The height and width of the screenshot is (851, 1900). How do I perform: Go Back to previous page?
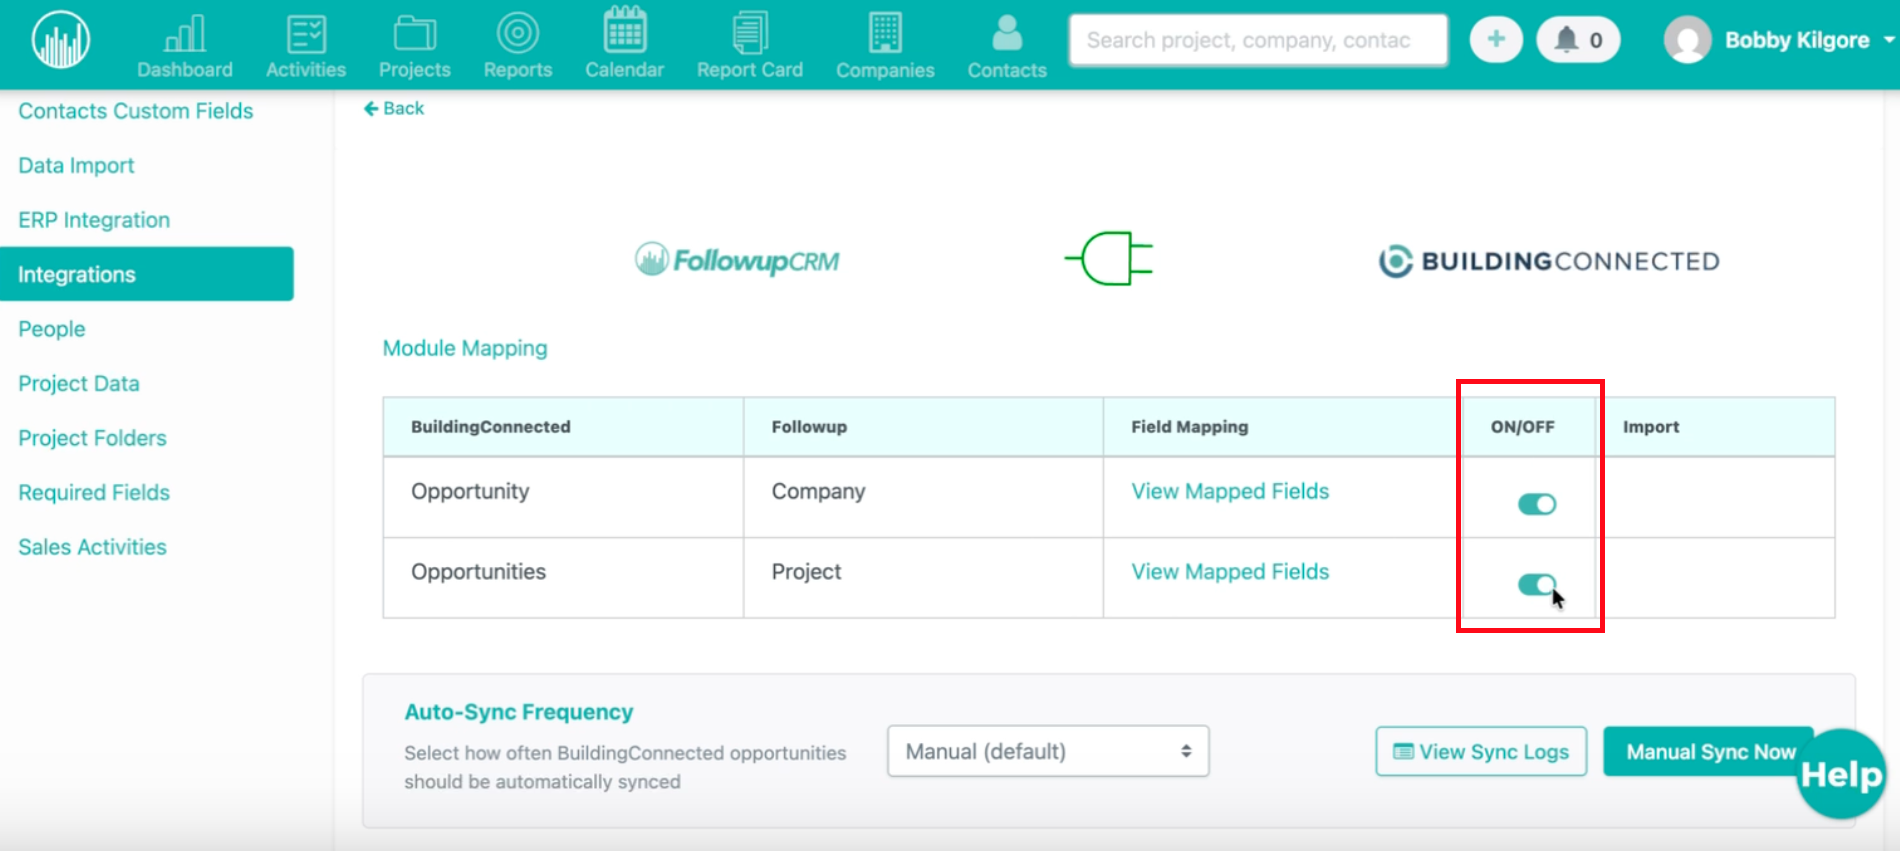pos(394,108)
